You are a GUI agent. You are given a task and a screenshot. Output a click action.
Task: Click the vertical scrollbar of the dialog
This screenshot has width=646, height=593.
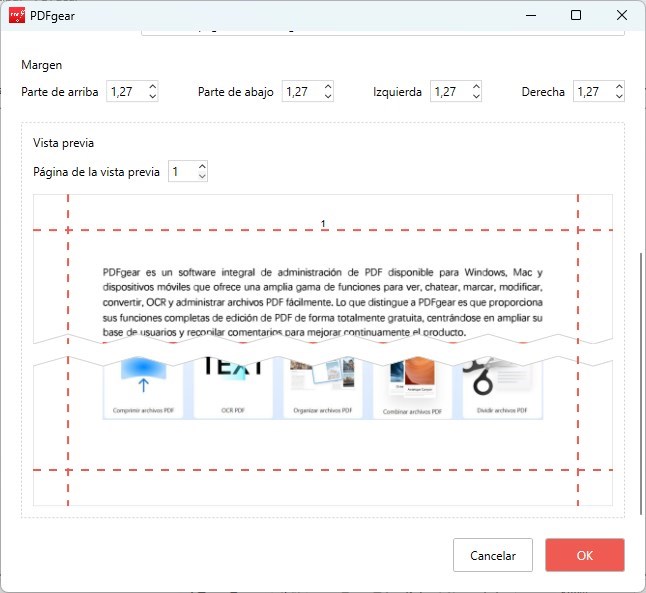(641, 383)
